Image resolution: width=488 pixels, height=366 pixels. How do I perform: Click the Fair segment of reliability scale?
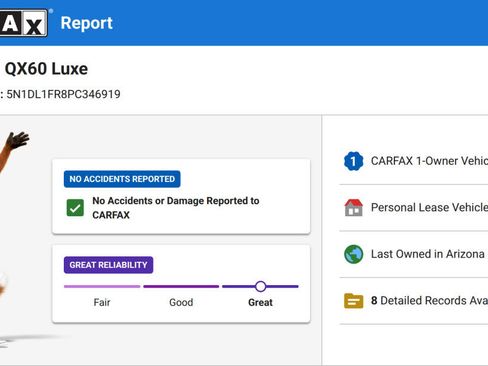[x=102, y=286]
